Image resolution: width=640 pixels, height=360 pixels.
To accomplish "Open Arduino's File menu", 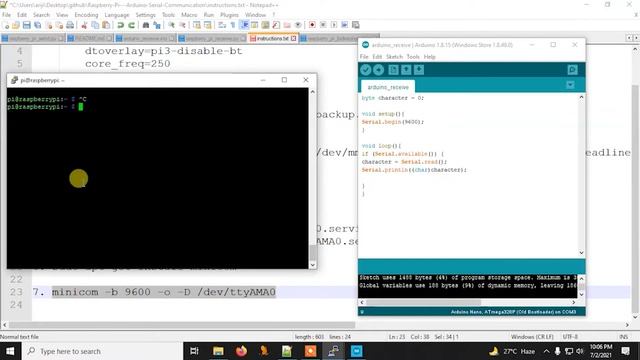I will [364, 57].
